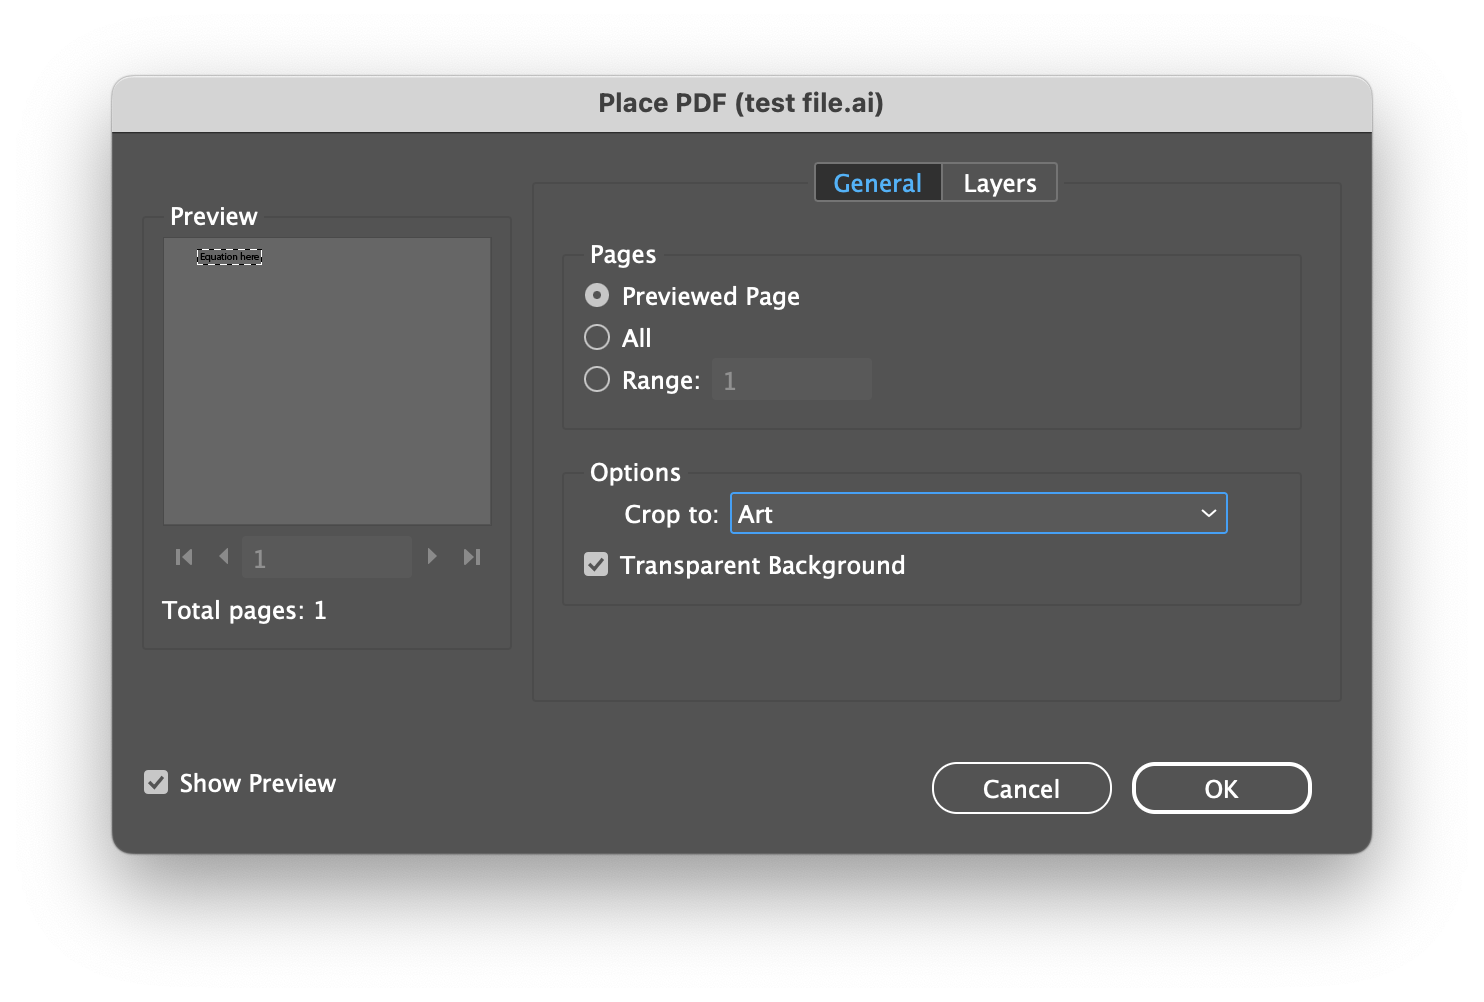Switch to the Layers tab
This screenshot has height=1002, width=1484.
pos(998,182)
